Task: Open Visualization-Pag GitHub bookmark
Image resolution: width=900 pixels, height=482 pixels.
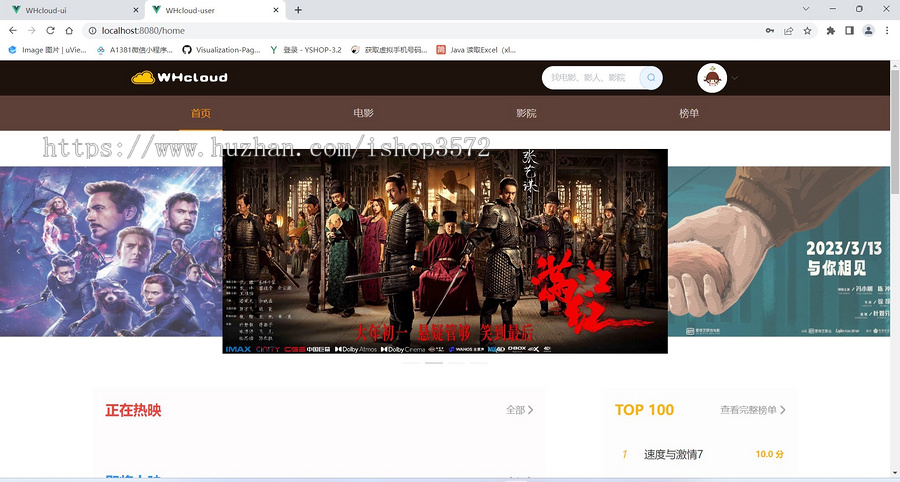Action: pyautogui.click(x=222, y=50)
